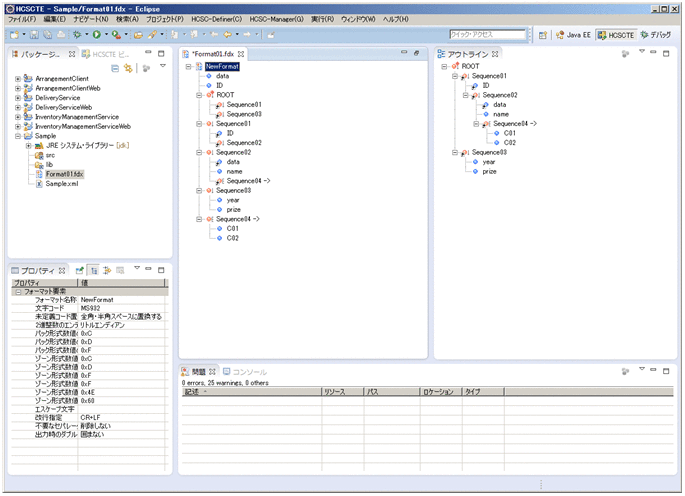This screenshot has height=496, width=685.
Task: Collapse the Sample project tree node
Action: click(x=17, y=136)
